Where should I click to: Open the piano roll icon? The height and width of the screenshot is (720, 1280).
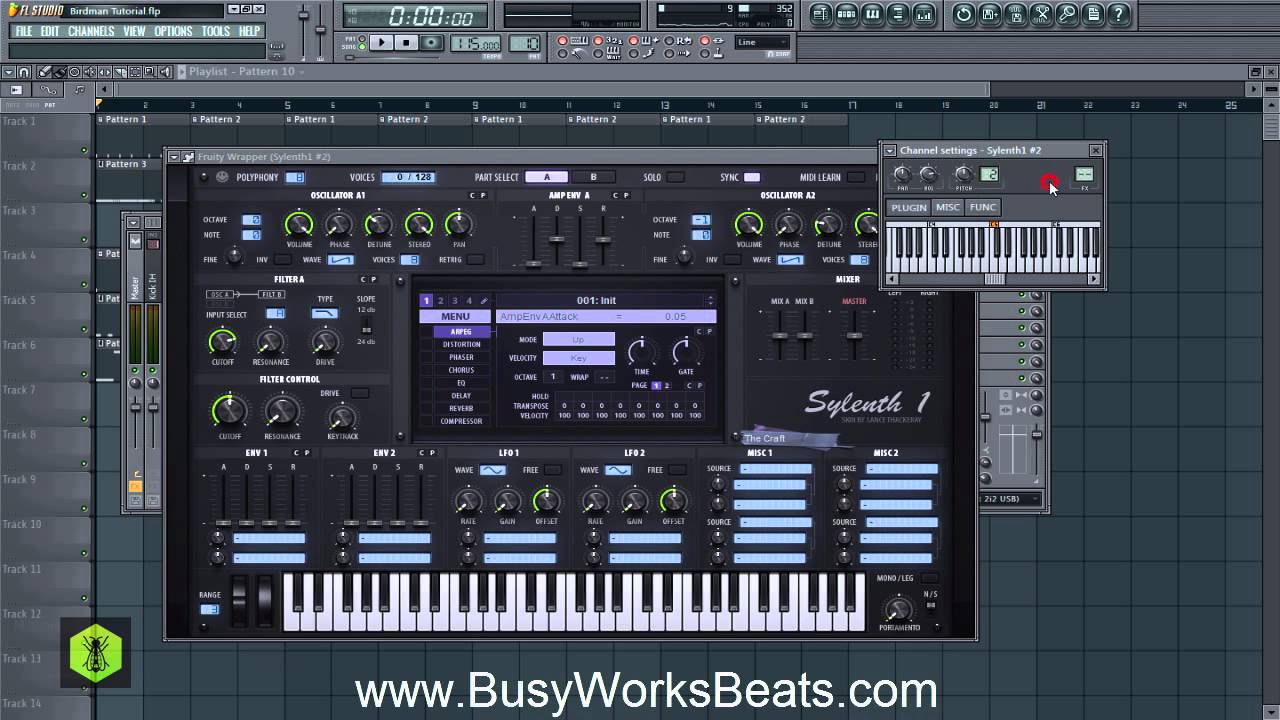coord(872,15)
